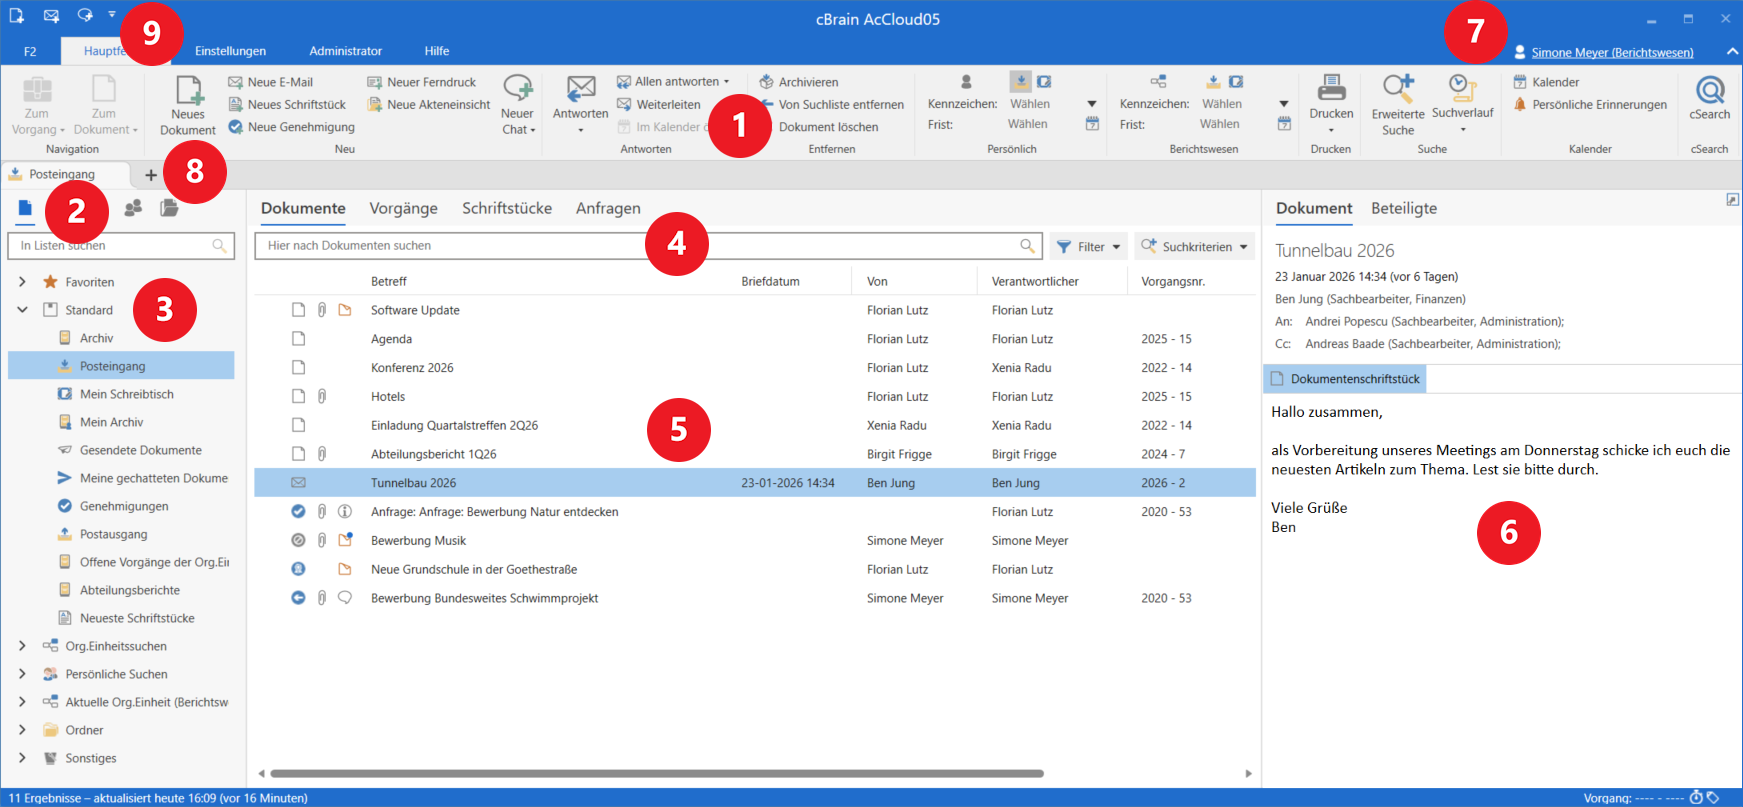Open the Kalender ribbon item
The height and width of the screenshot is (807, 1743).
coord(1546,82)
